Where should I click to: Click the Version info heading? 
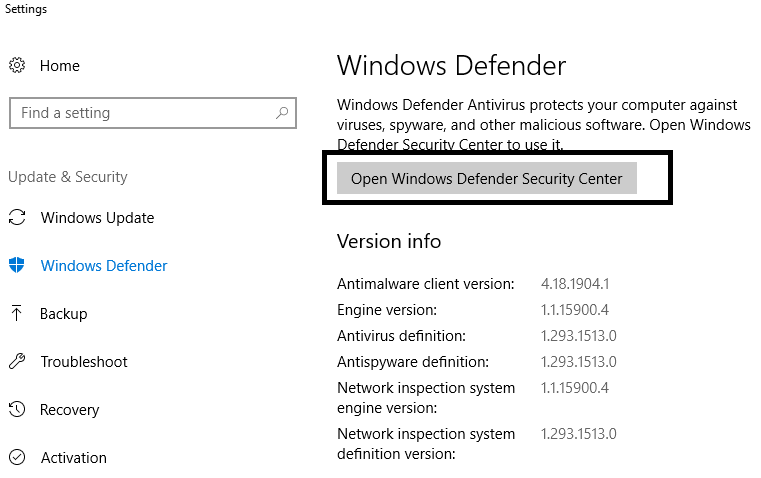click(x=389, y=241)
